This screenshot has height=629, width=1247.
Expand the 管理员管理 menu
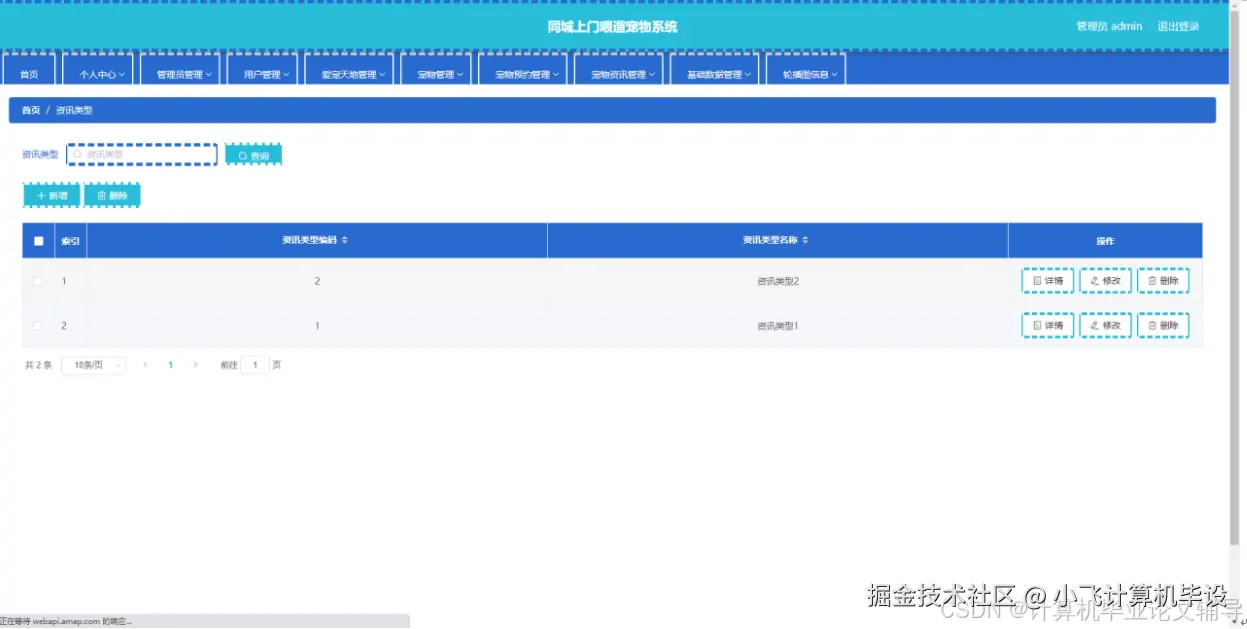pos(180,70)
